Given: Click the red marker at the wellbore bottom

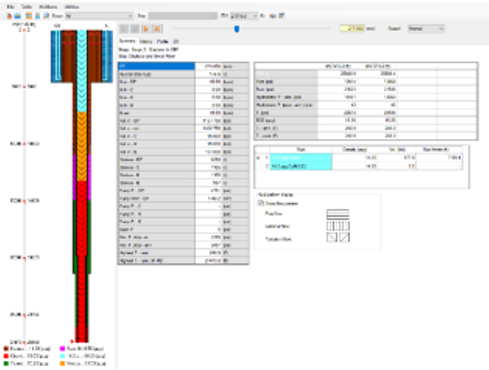Looking at the screenshot, I should pos(72,341).
